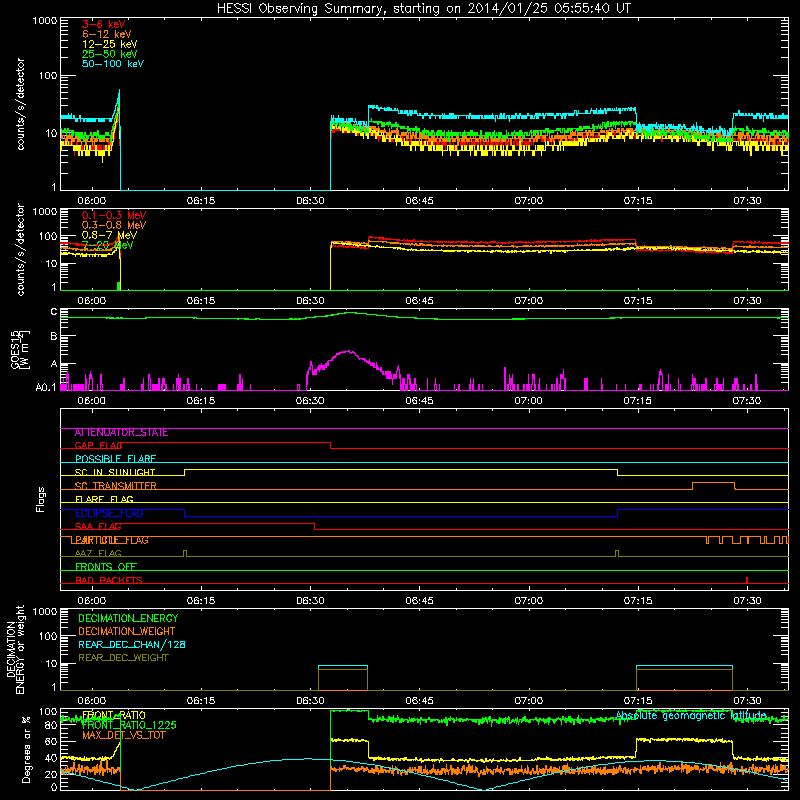Select the SC_TRANSMITTER flag label
Viewport: 800px width, 800px height.
coord(115,486)
